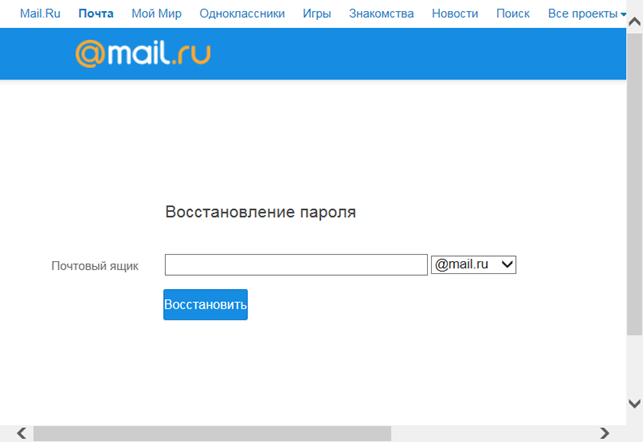This screenshot has width=643, height=442.
Task: Click the vertical scrollbar thumb
Action: [634, 185]
